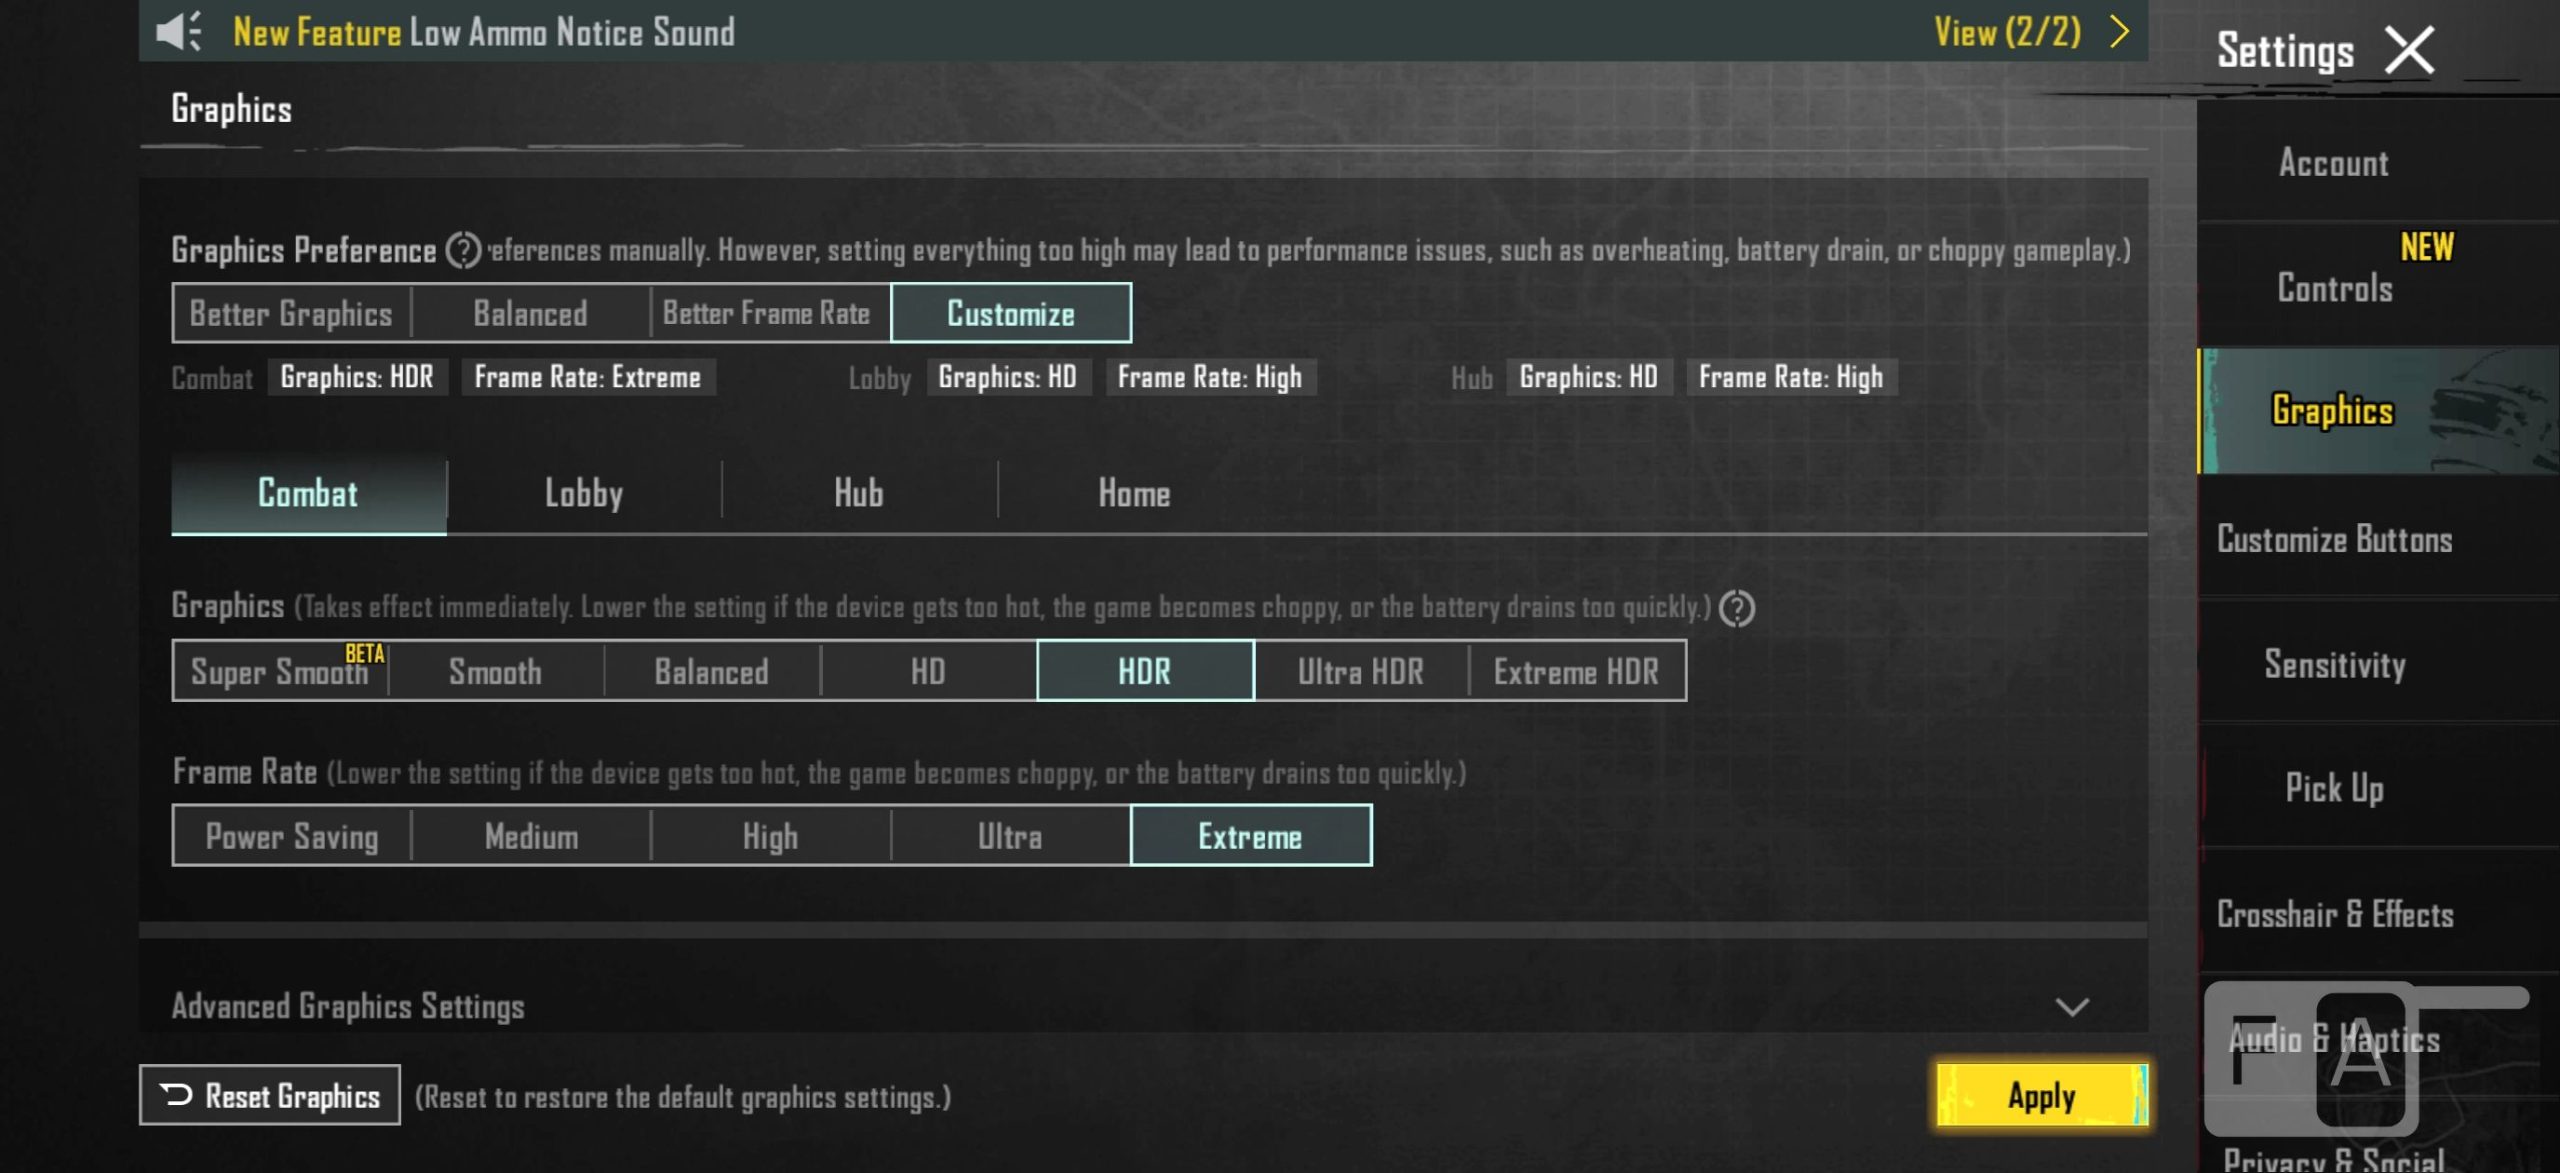
Task: Click the View (2/2) next arrow
Action: [2119, 31]
